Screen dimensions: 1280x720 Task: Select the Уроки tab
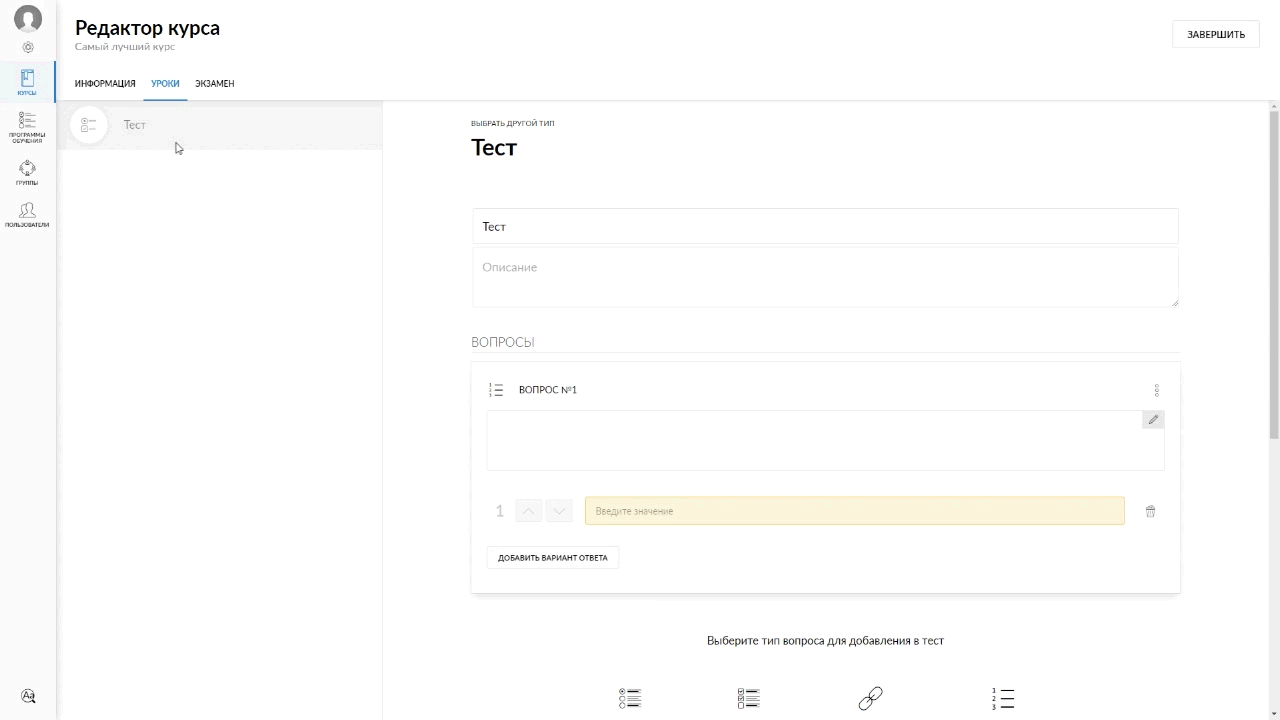165,84
